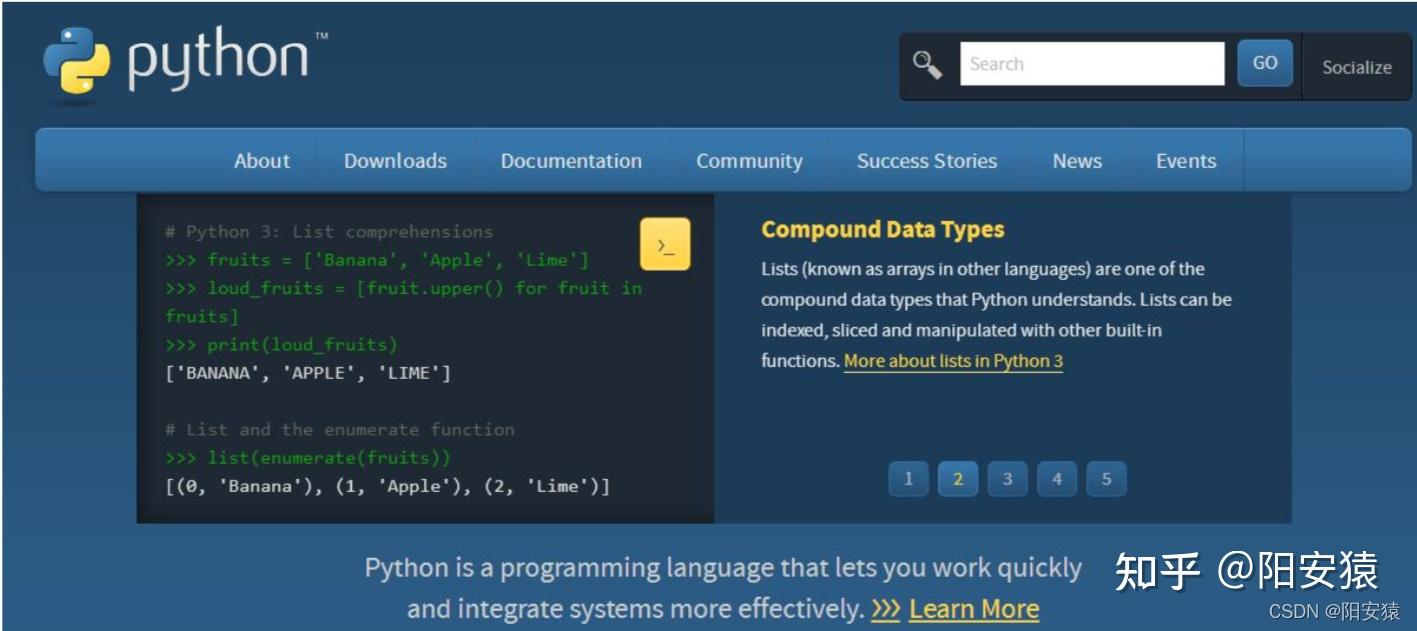Select carousel slide 3

pyautogui.click(x=1007, y=479)
